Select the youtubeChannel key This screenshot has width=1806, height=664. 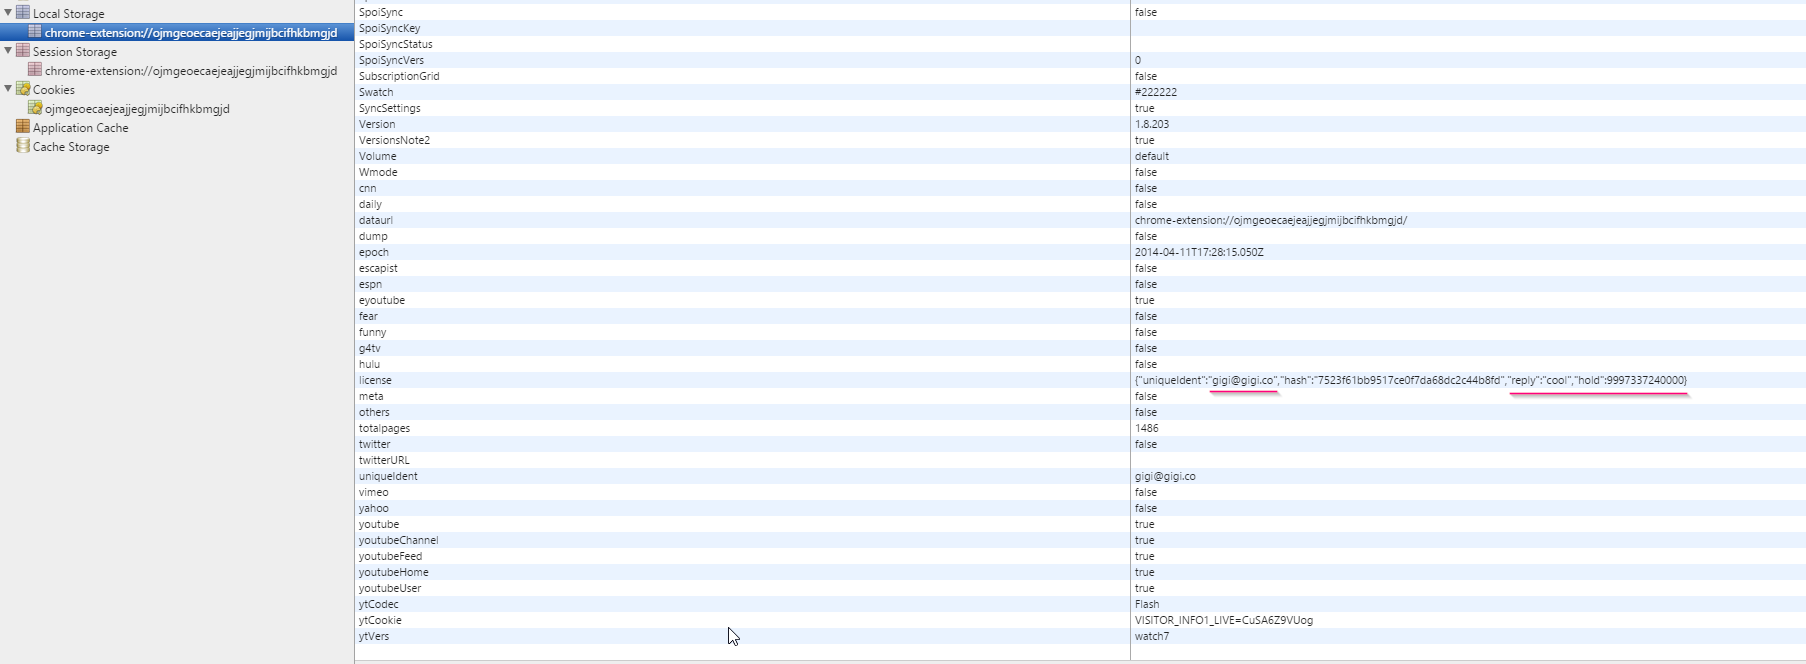[x=398, y=540]
